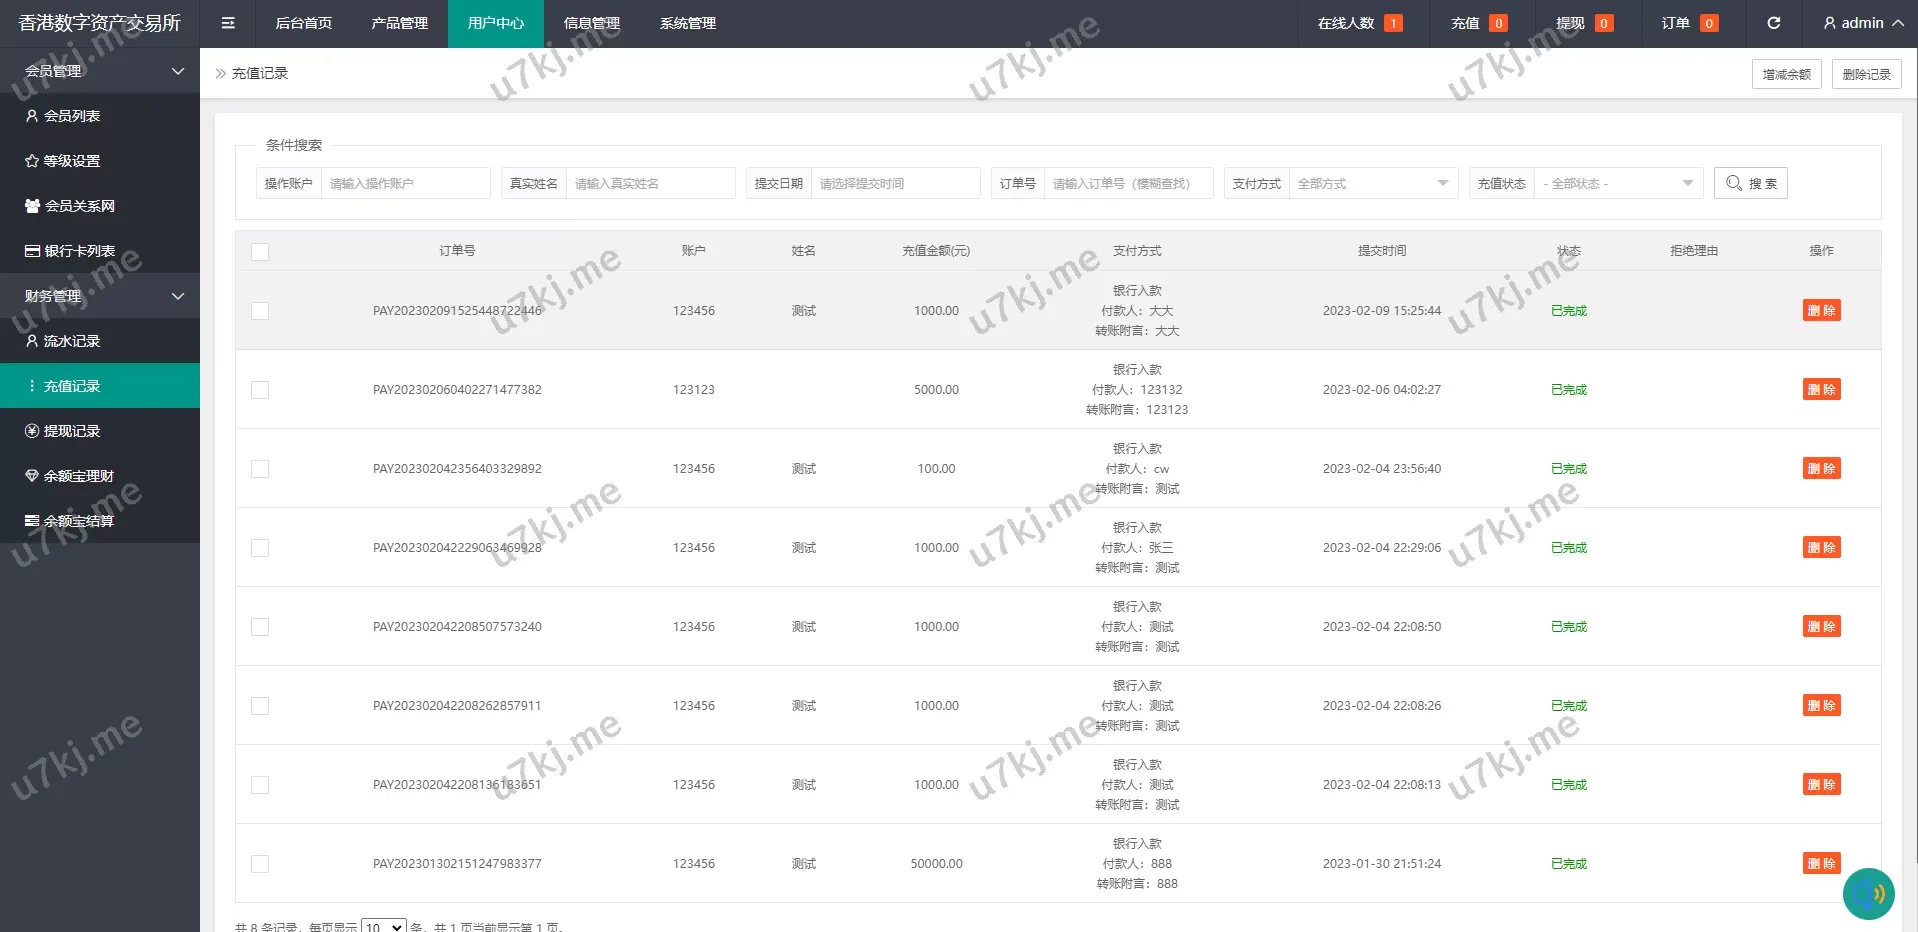Open 会员关系网 group icon item
The image size is (1918, 932).
(32, 206)
